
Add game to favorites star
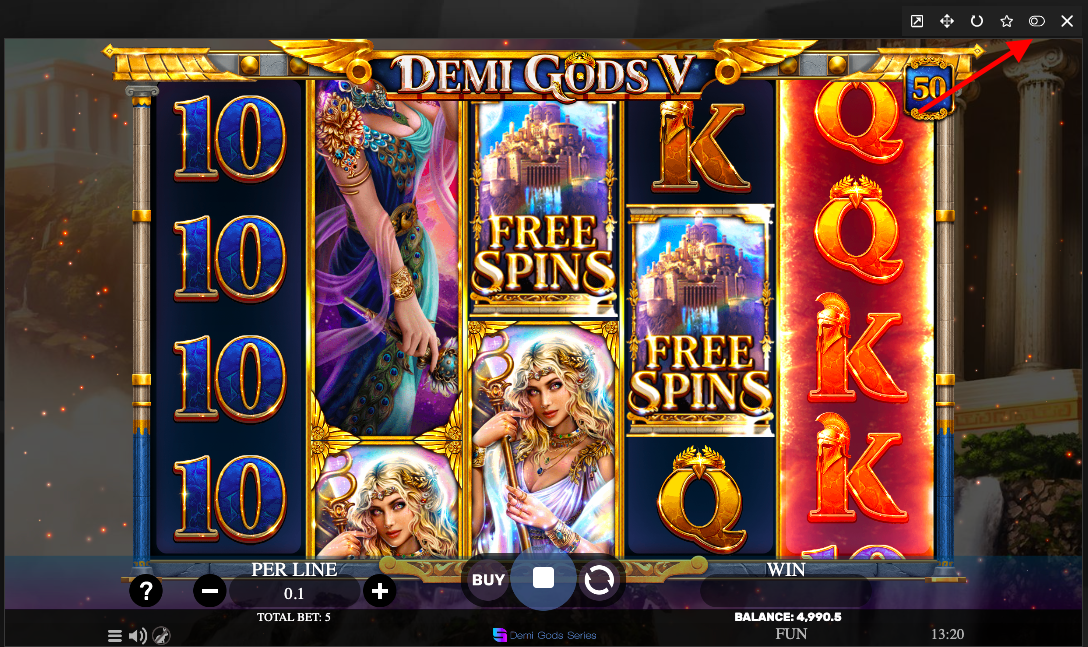1006,21
